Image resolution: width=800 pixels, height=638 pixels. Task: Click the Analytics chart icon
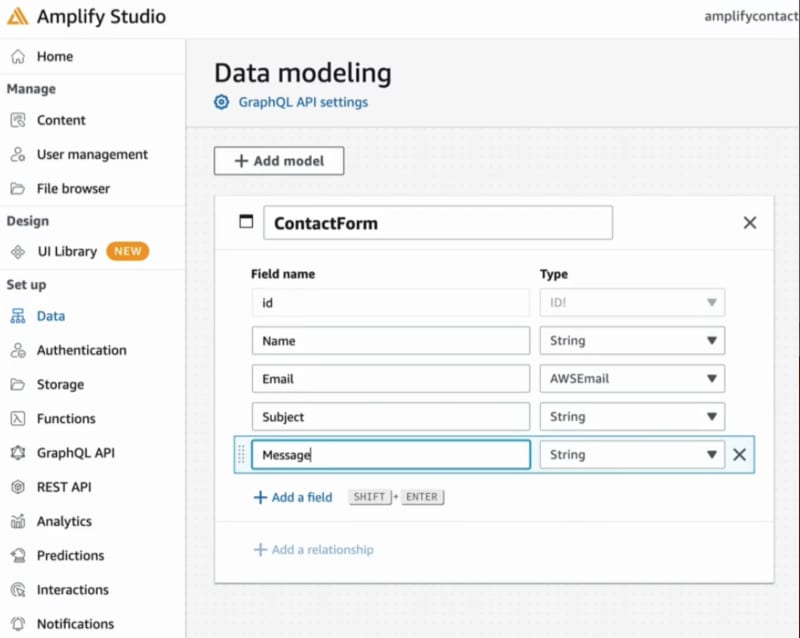pos(18,521)
